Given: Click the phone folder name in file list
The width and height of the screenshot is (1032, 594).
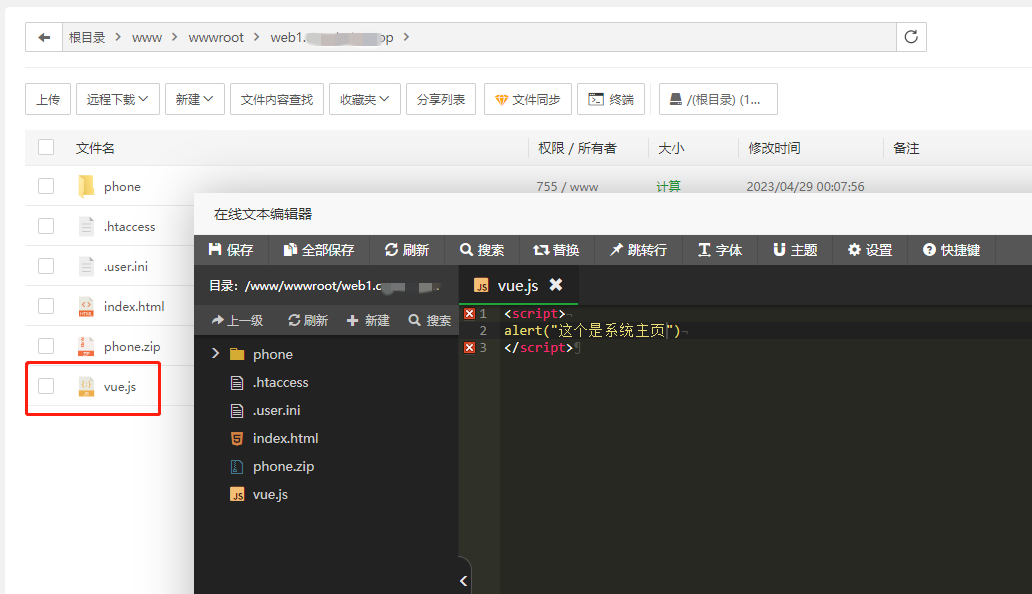Looking at the screenshot, I should point(122,186).
